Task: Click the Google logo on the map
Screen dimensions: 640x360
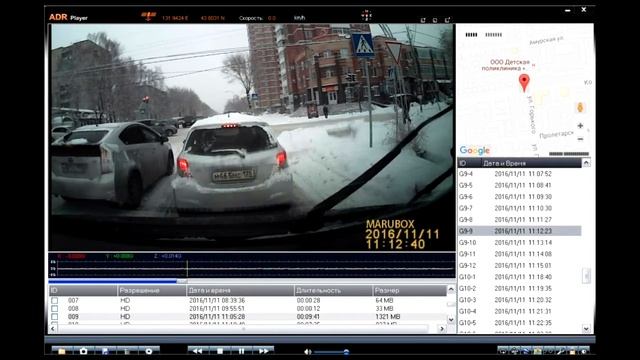Action: (x=475, y=151)
